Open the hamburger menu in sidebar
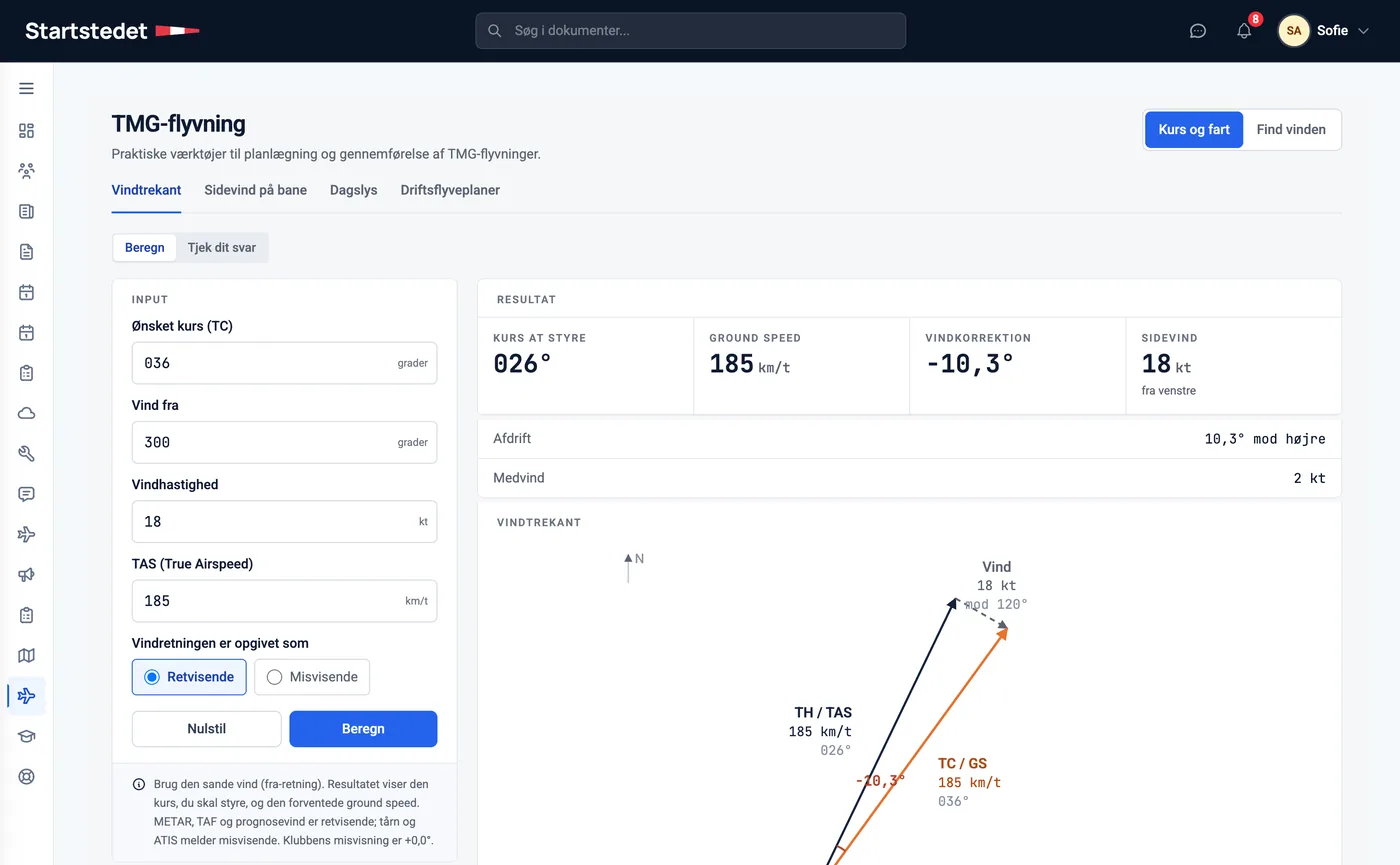This screenshot has height=865, width=1400. 26,88
